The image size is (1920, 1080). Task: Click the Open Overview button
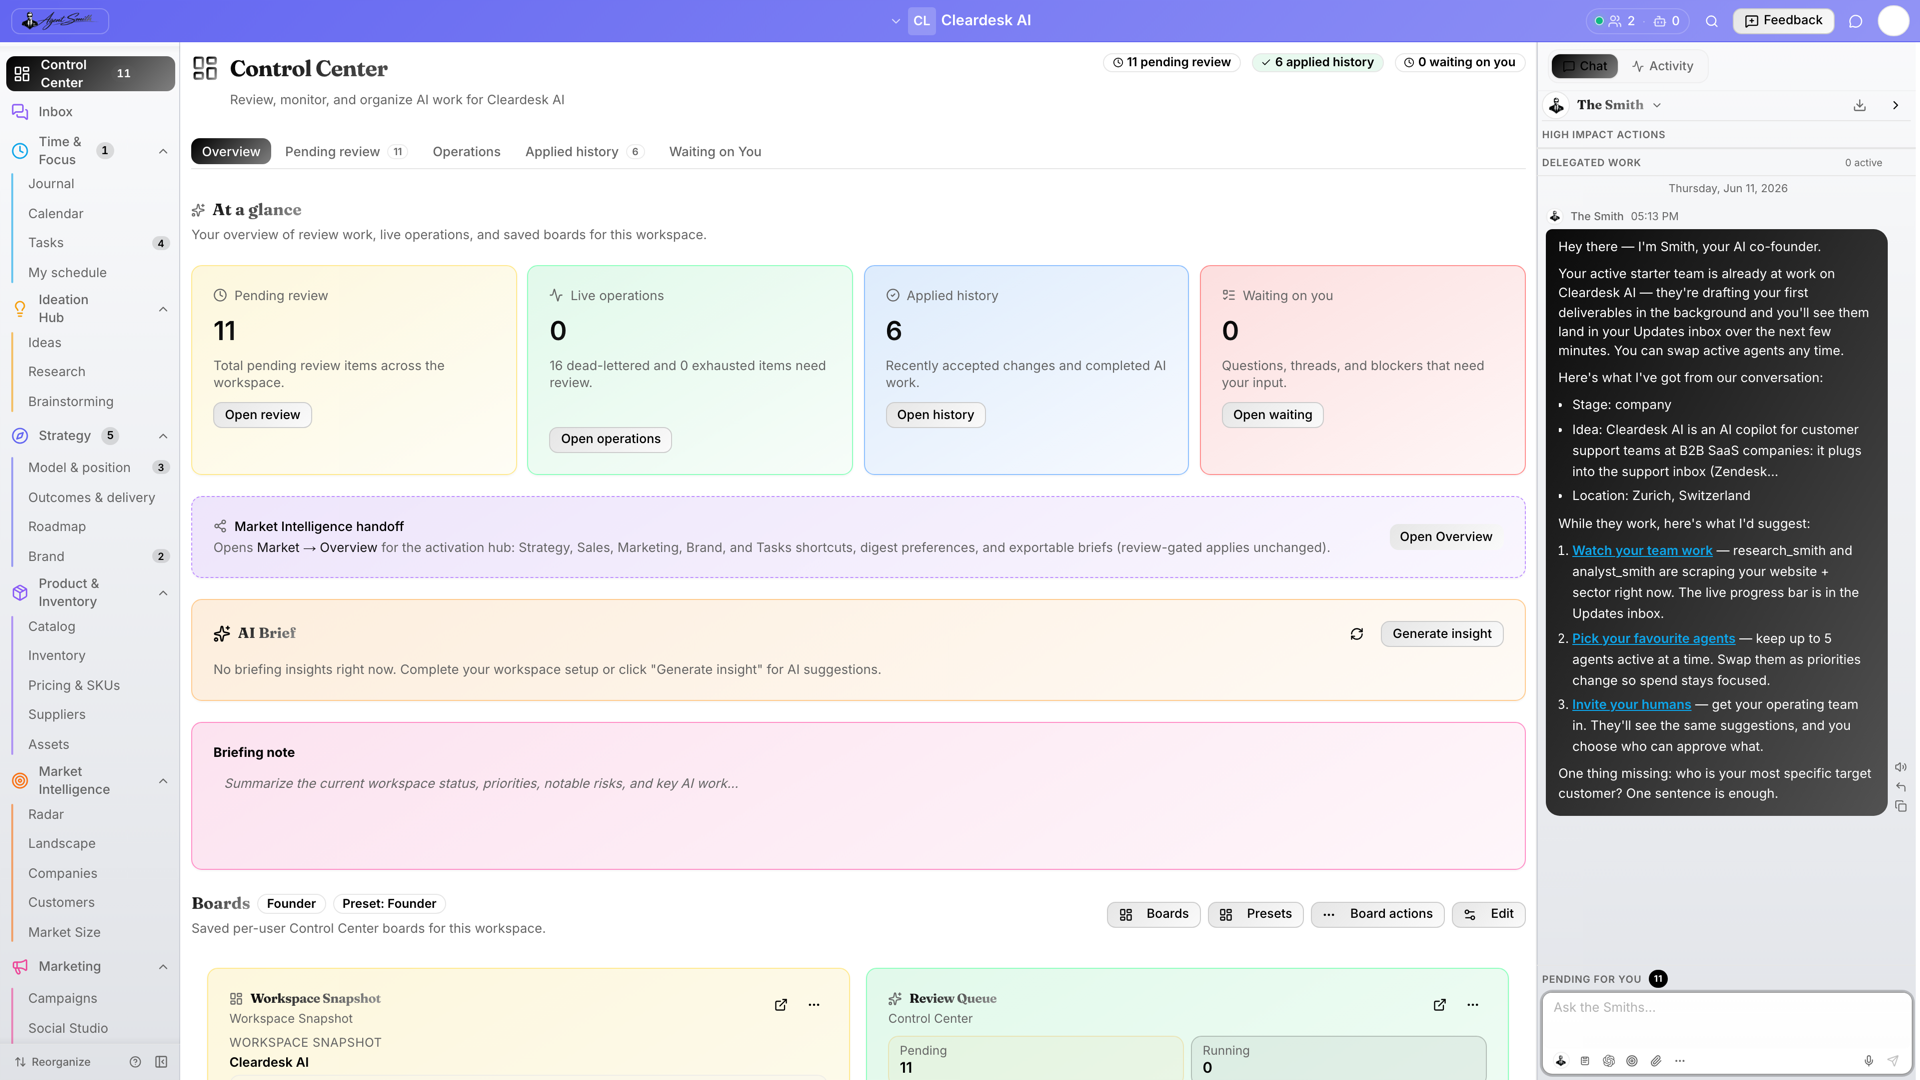(x=1446, y=537)
